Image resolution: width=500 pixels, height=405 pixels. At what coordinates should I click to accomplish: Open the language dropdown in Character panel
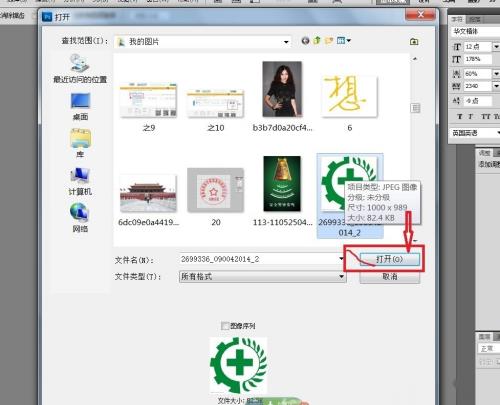[476, 133]
